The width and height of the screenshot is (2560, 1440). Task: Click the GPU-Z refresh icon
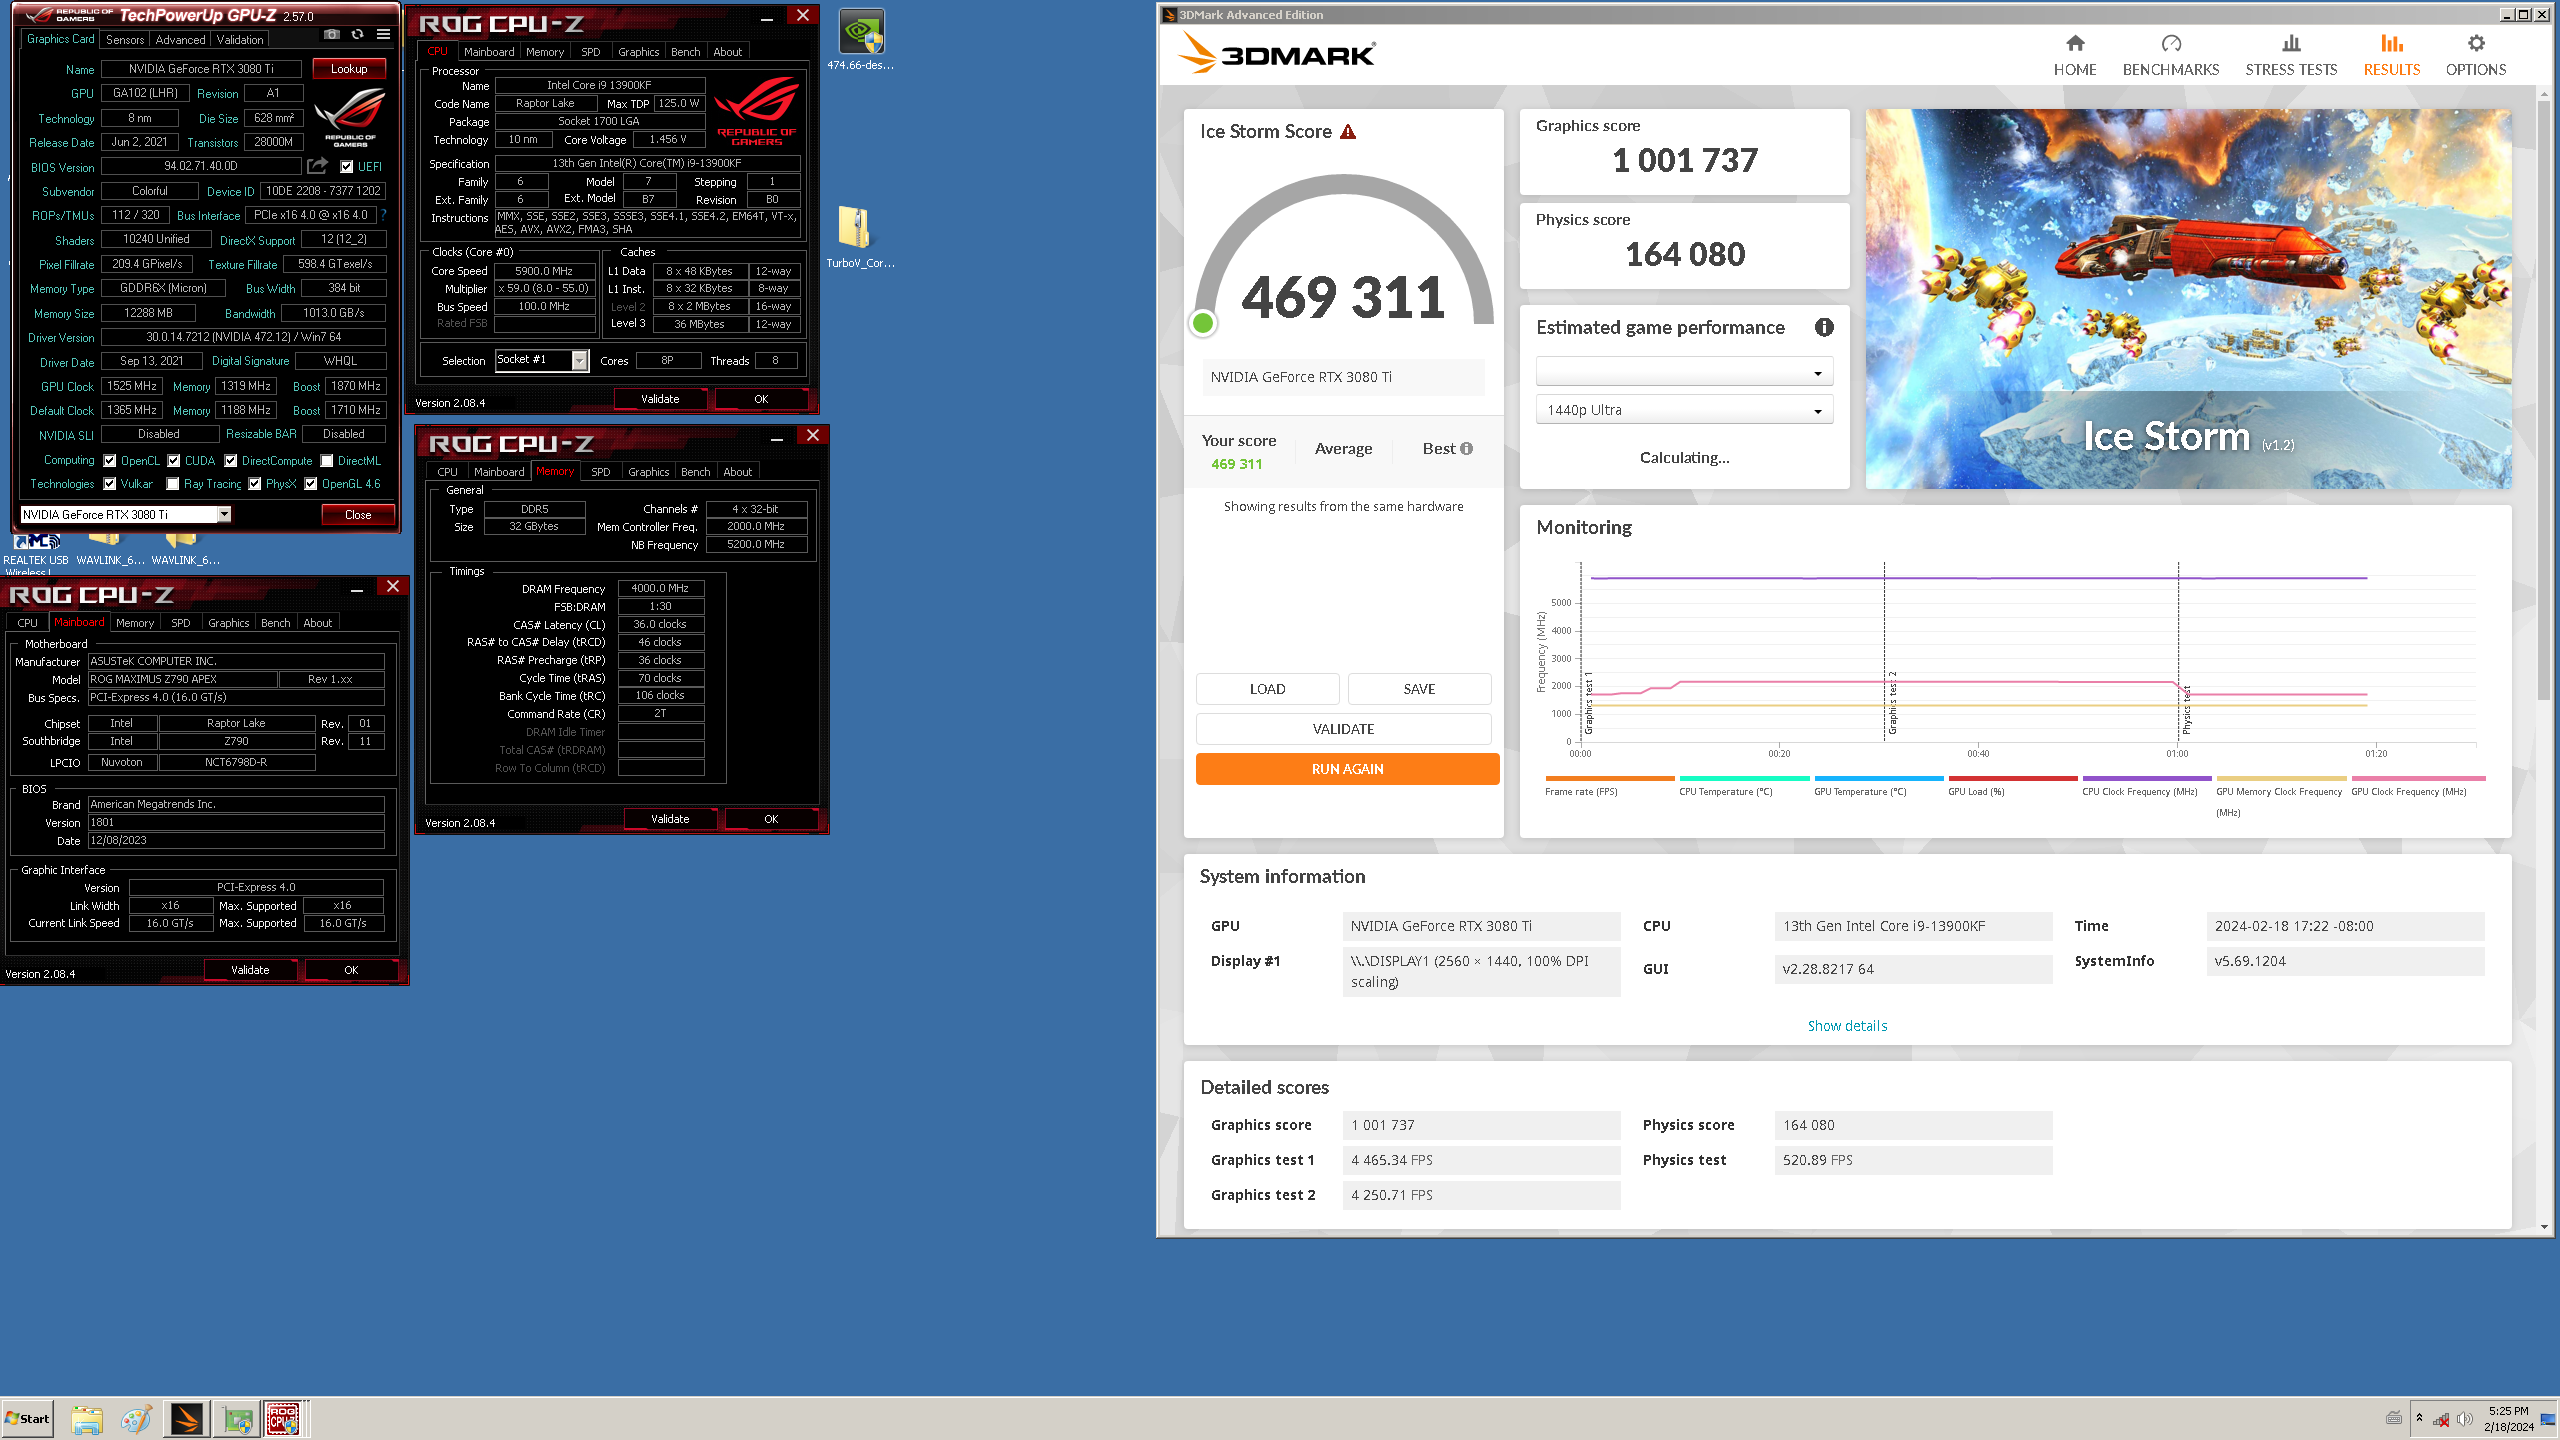click(x=357, y=34)
